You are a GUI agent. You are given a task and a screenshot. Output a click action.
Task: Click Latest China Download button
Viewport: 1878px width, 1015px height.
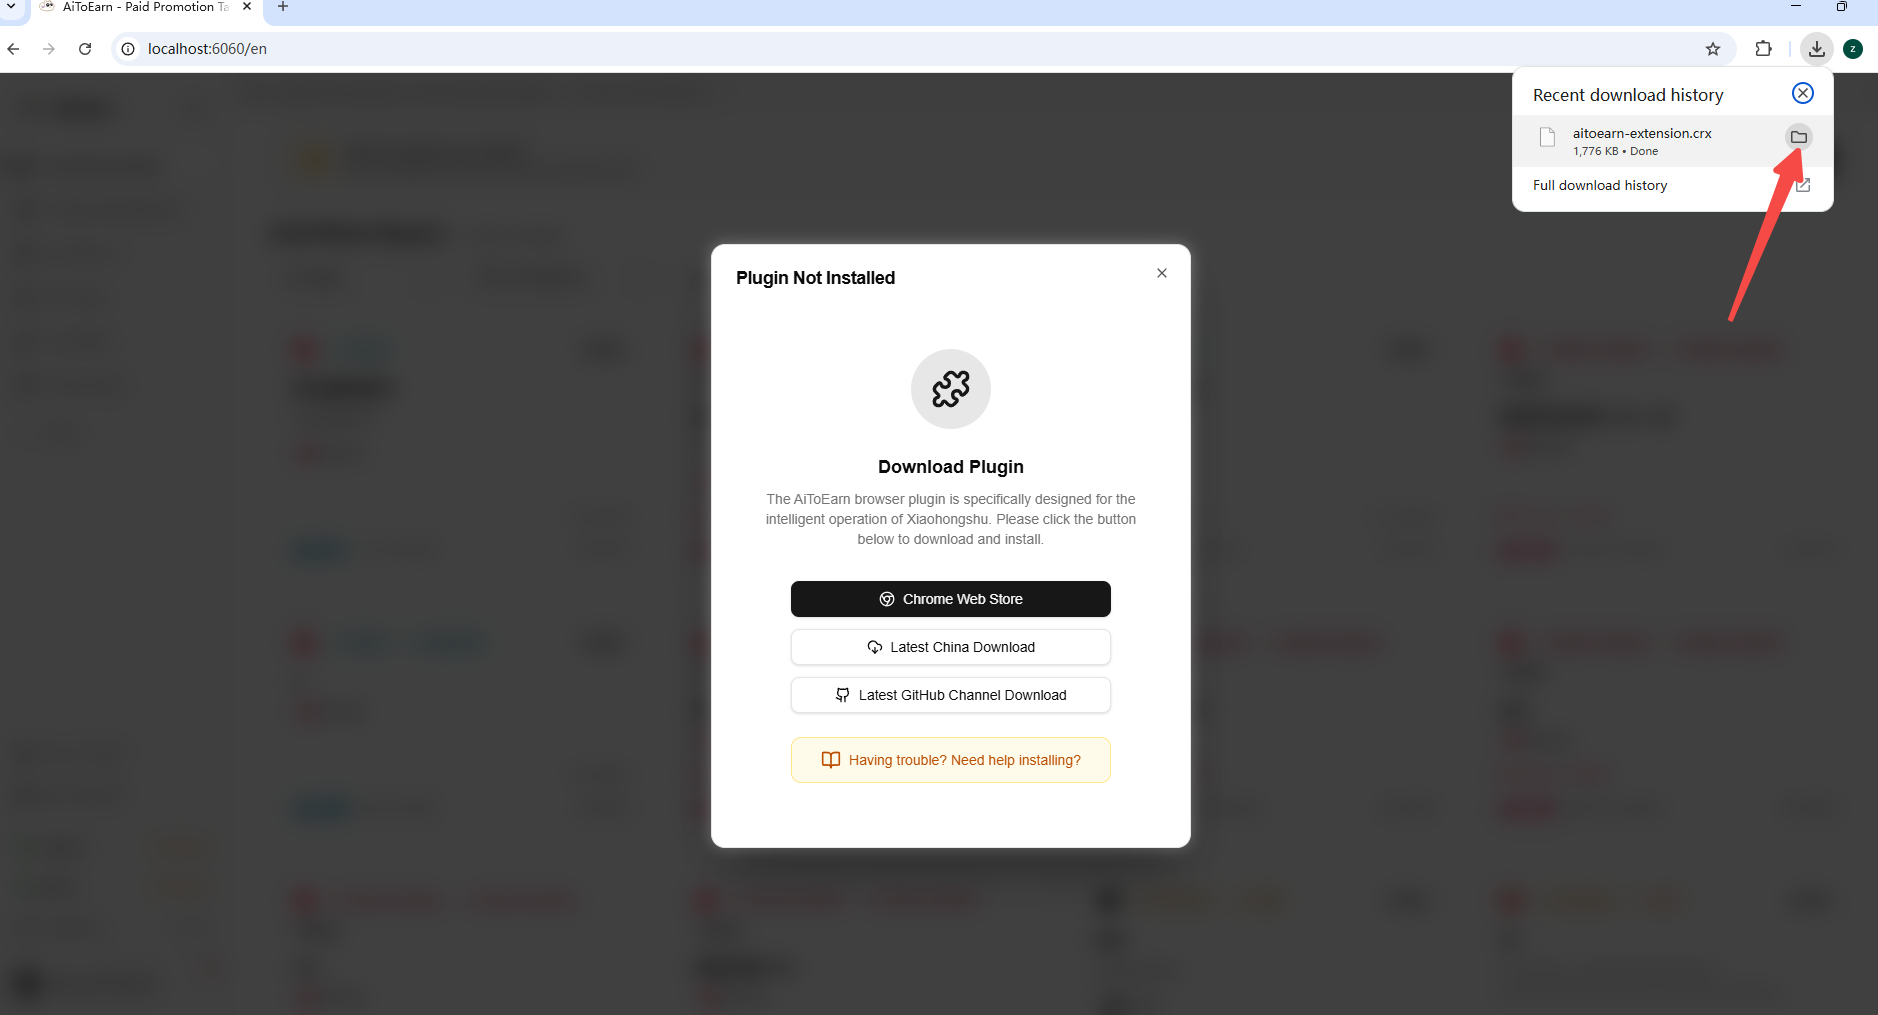(x=950, y=647)
